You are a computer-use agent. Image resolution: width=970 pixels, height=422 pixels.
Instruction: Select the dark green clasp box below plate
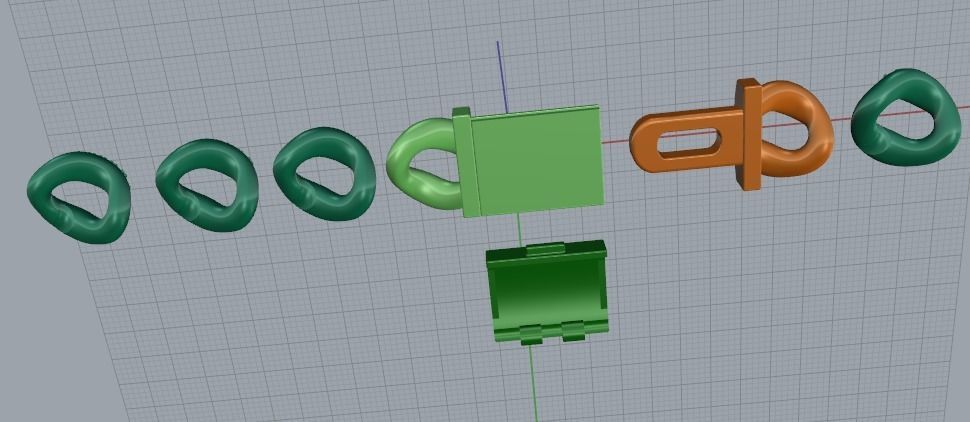547,291
